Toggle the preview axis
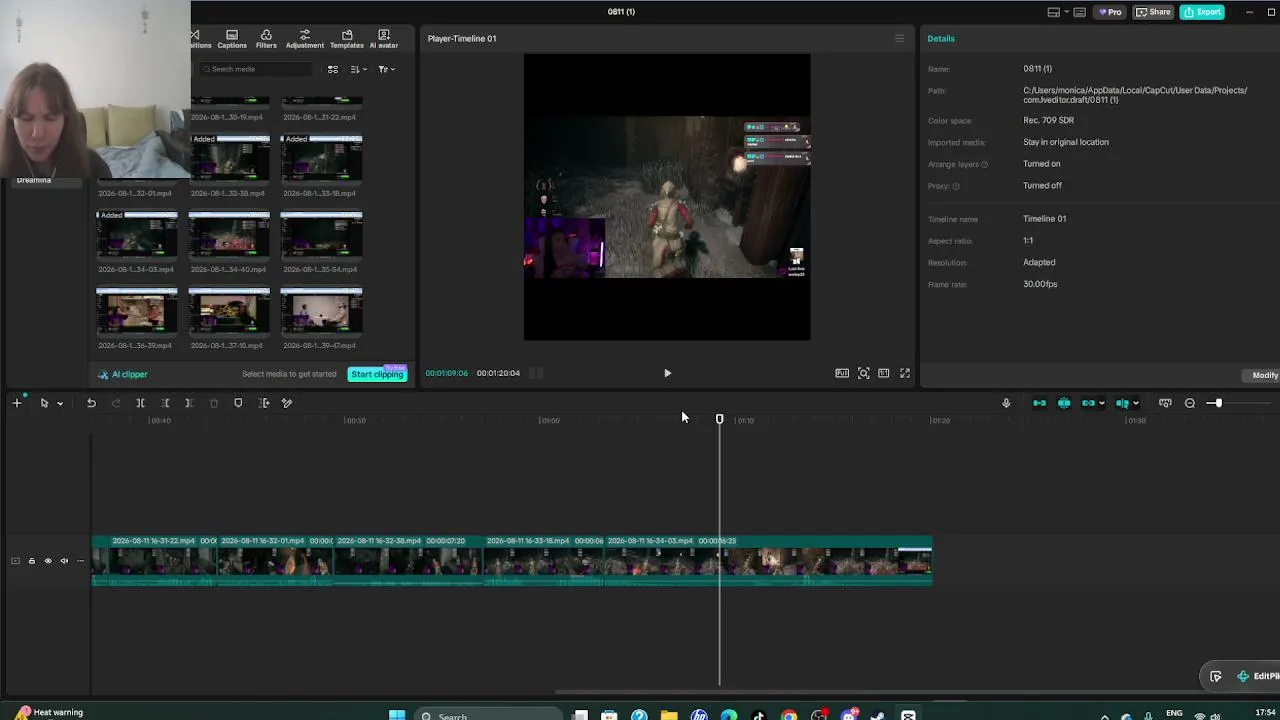The width and height of the screenshot is (1280, 720). point(1122,403)
